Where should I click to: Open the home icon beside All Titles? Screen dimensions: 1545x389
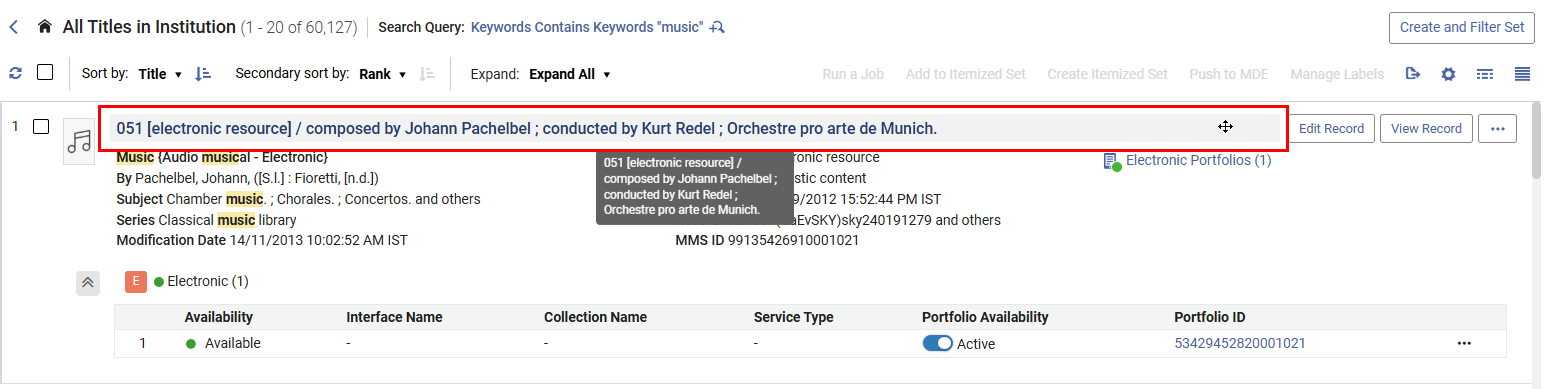click(44, 27)
